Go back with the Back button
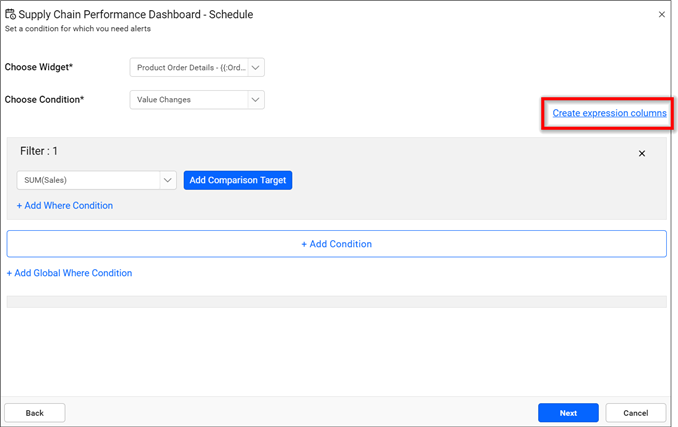Screen dimensions: 678x427 (x=35, y=413)
